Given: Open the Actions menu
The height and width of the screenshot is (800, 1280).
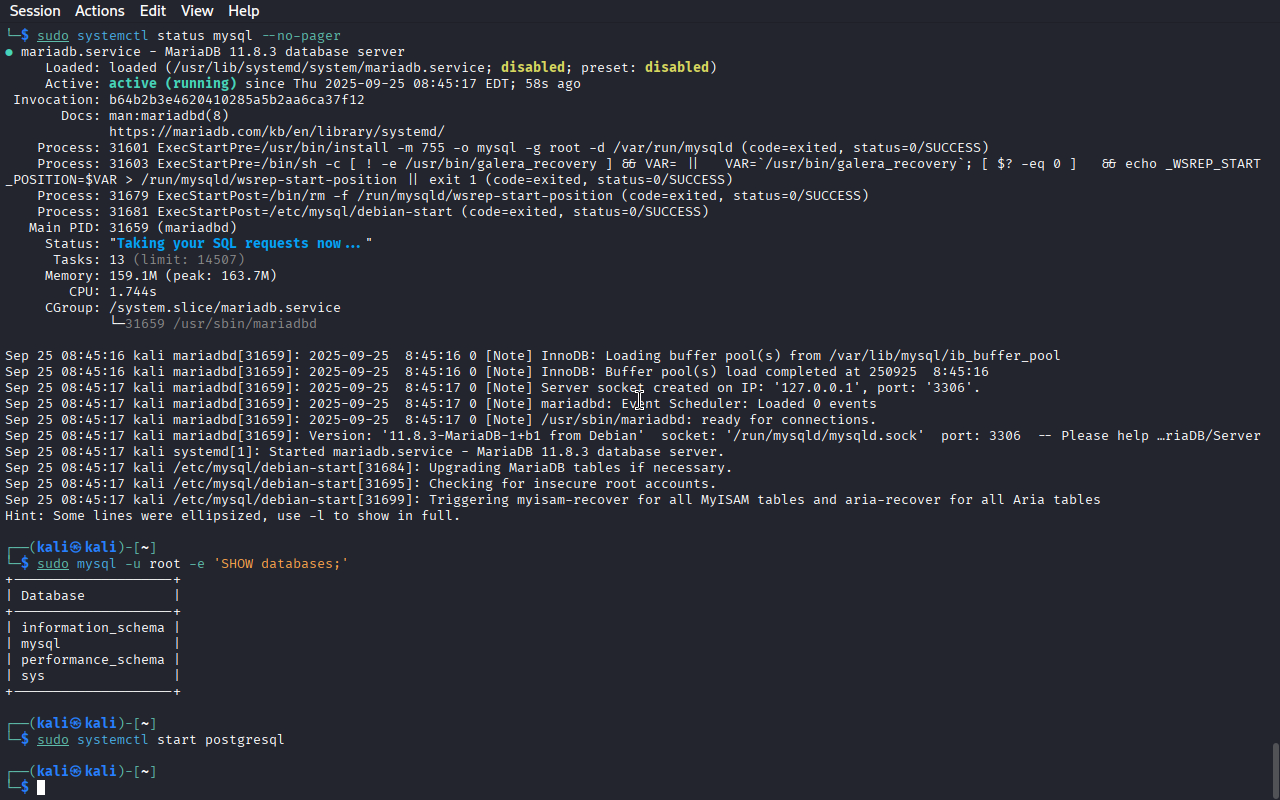Looking at the screenshot, I should pos(100,11).
